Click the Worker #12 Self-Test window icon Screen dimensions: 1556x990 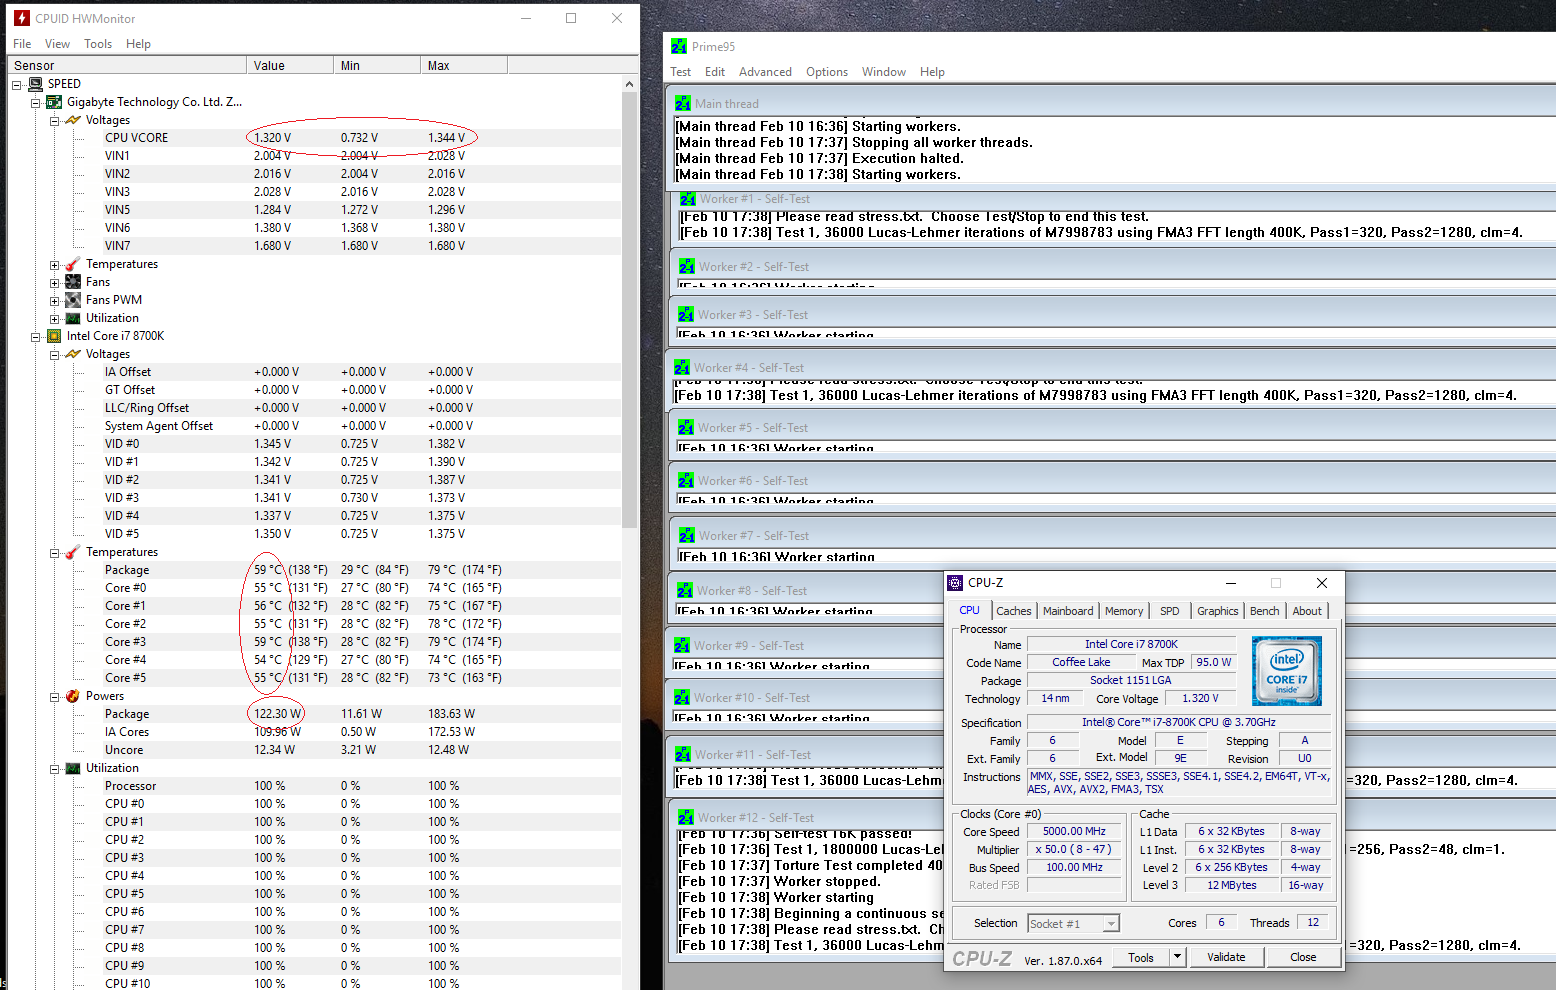(x=686, y=818)
